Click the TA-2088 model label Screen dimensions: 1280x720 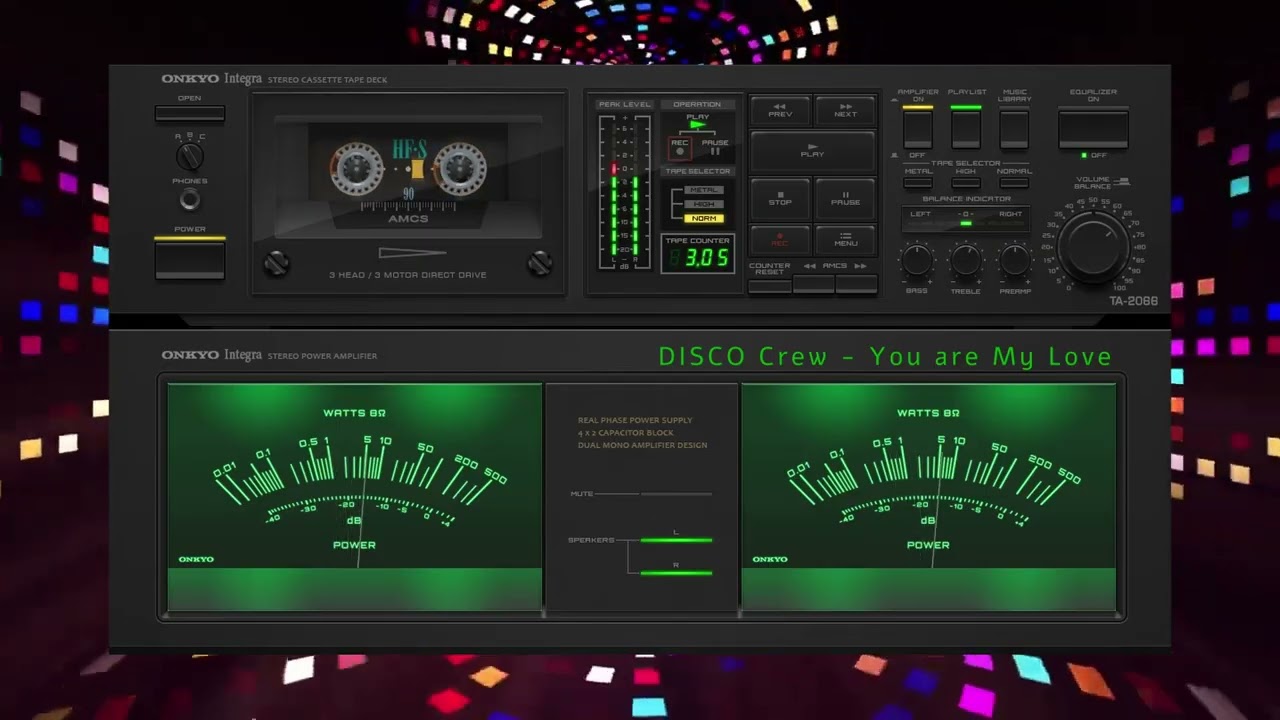[x=1133, y=301]
